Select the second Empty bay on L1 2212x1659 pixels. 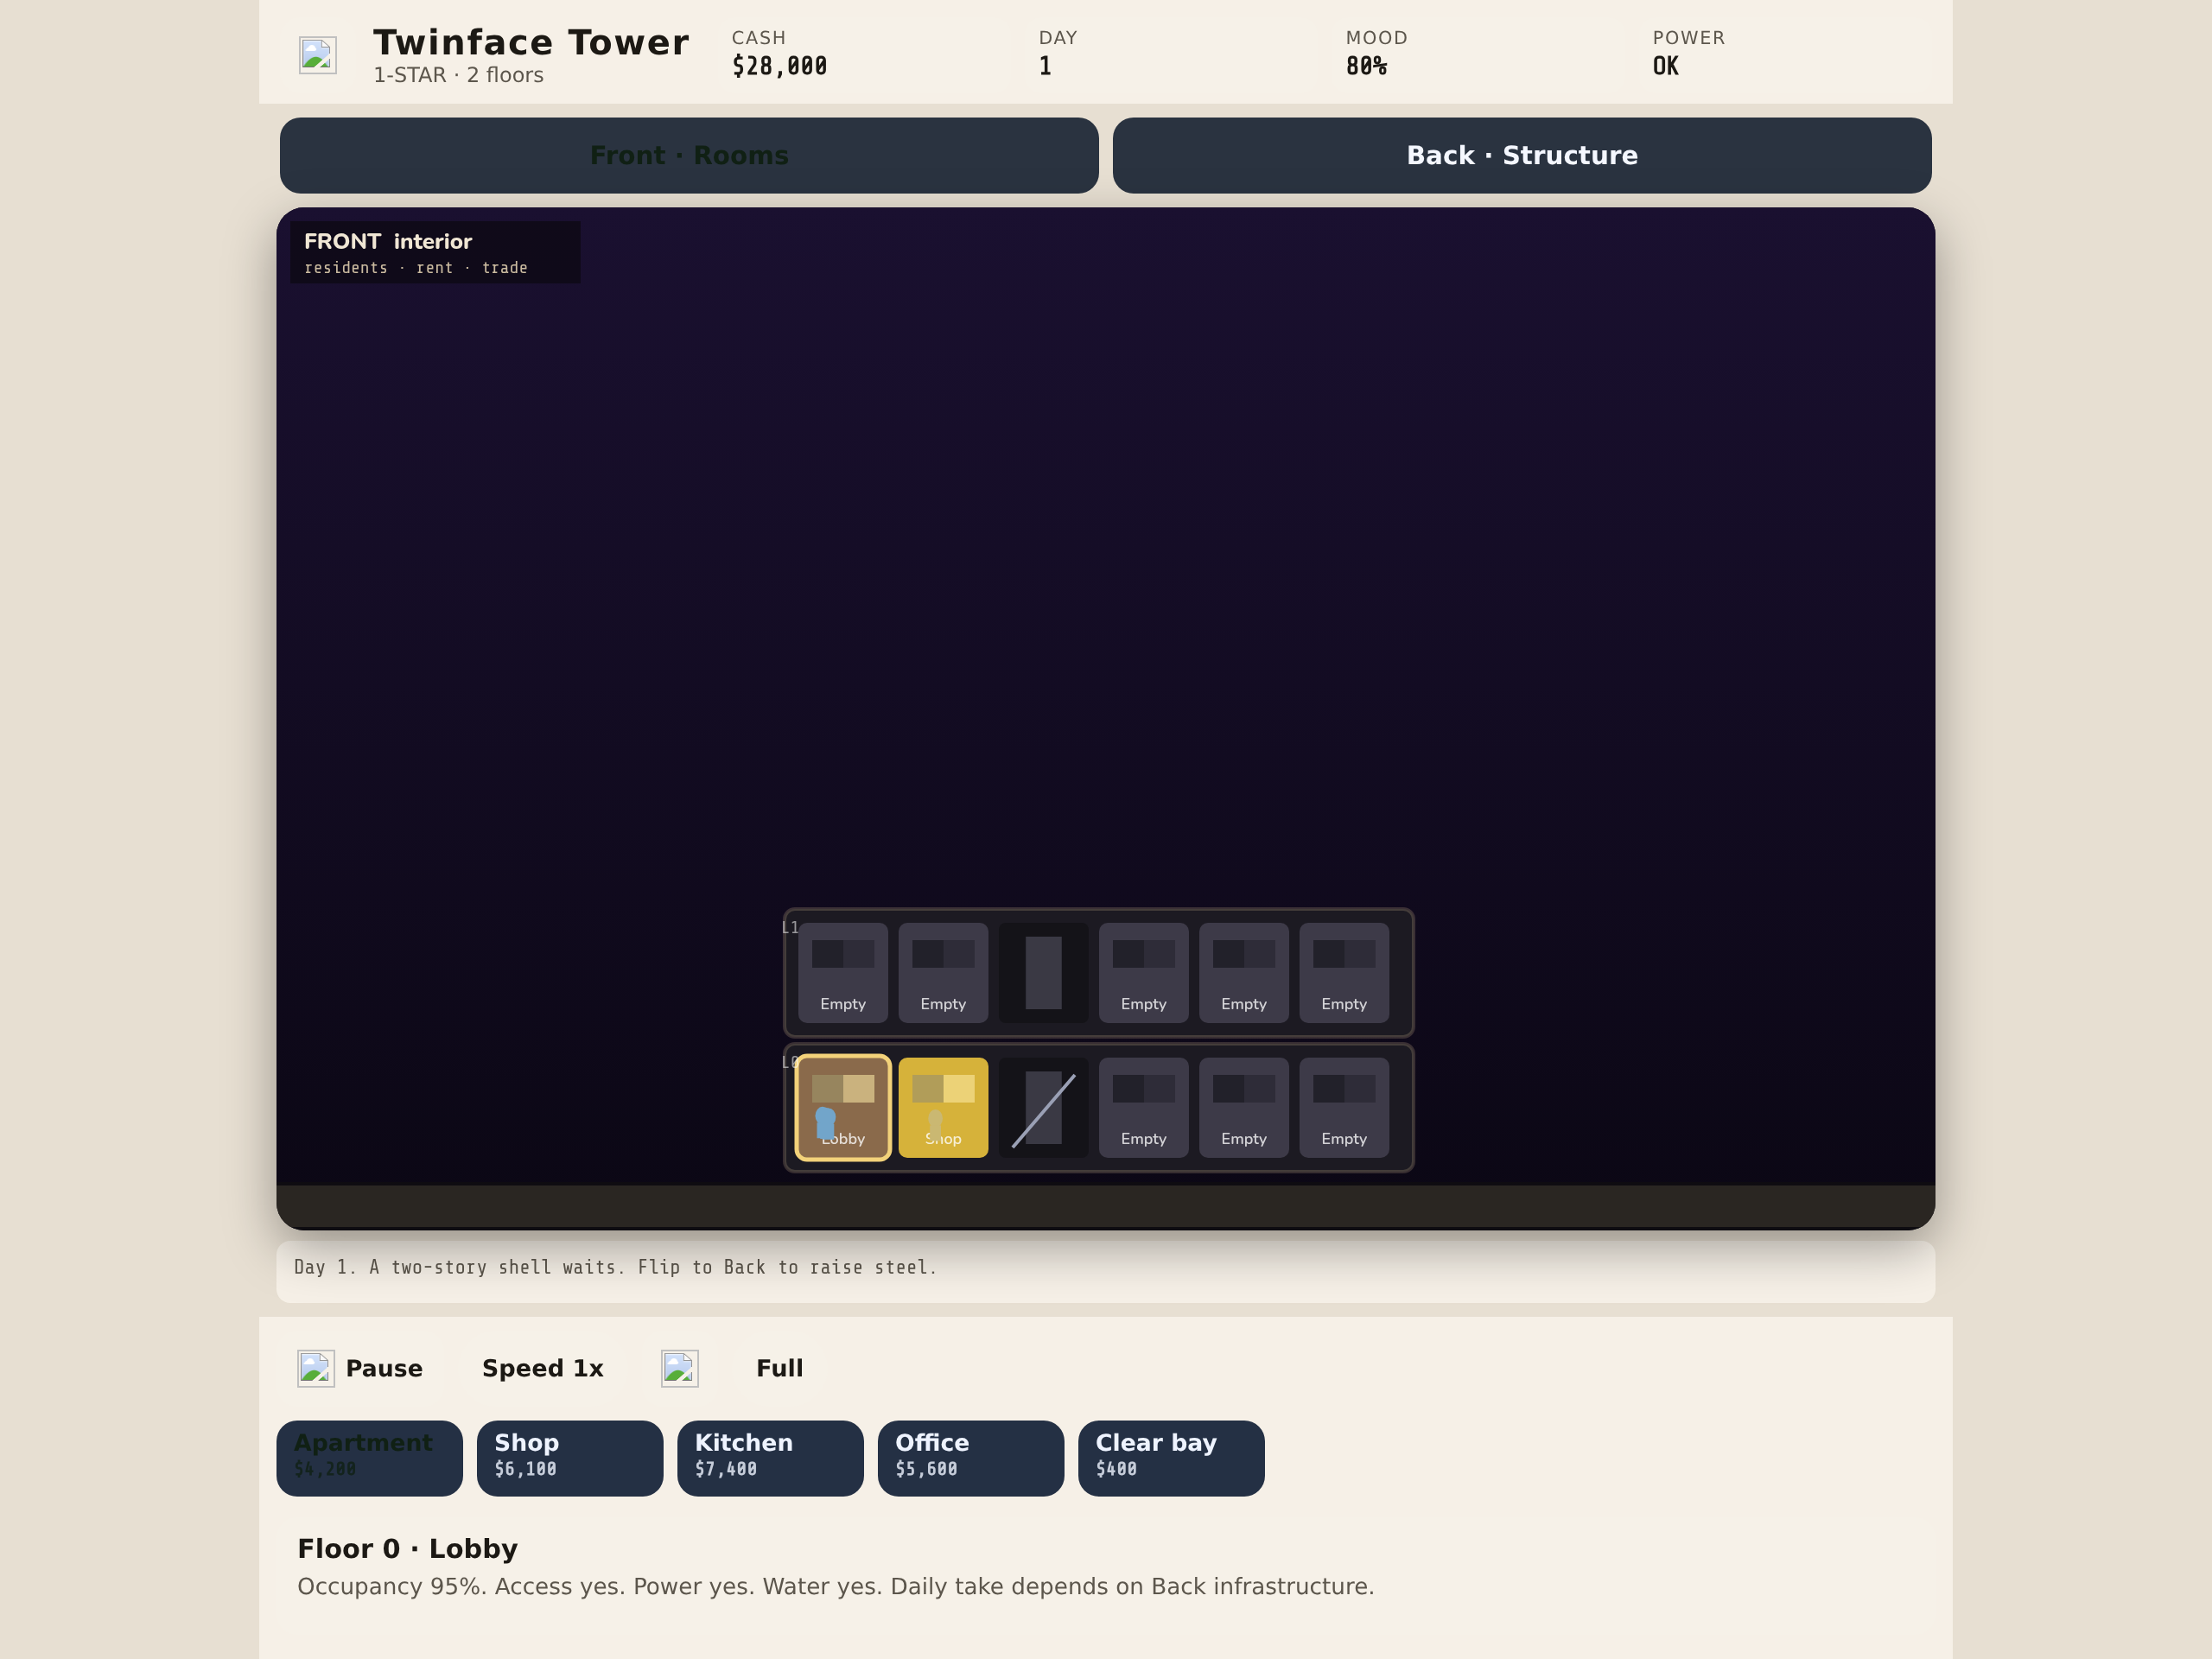tap(943, 973)
